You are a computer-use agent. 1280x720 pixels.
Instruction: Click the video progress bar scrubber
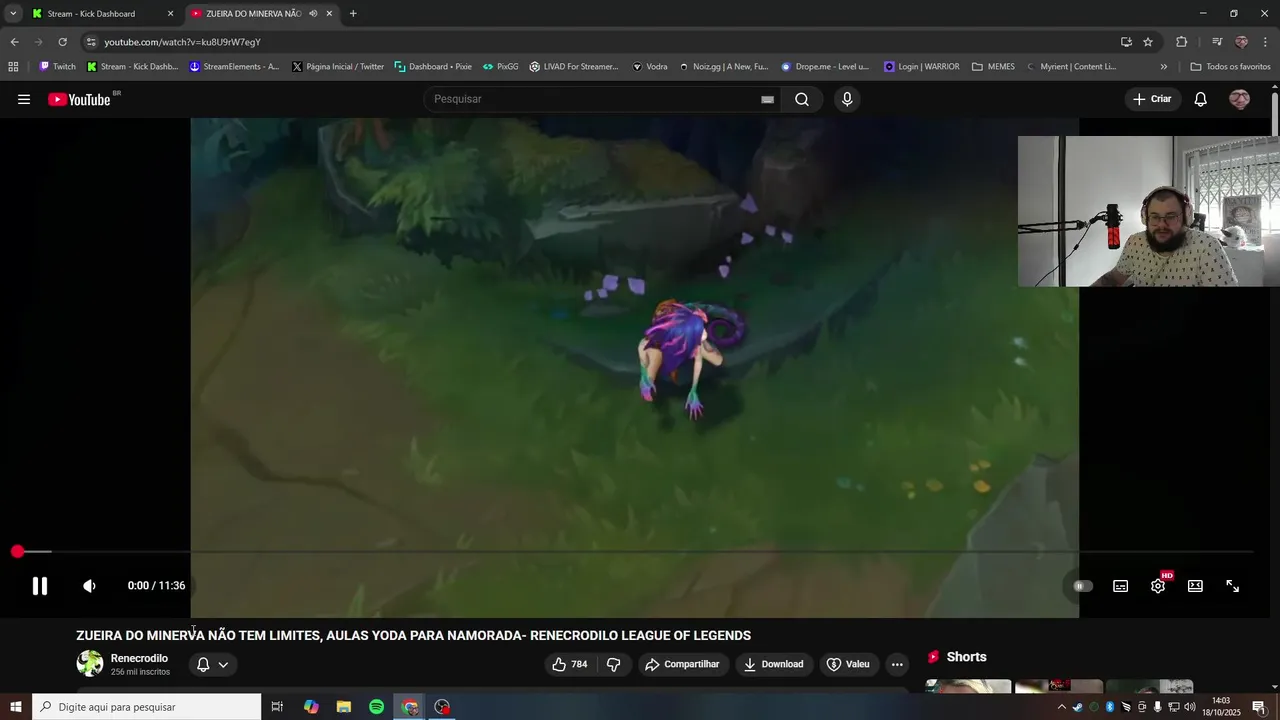[17, 552]
